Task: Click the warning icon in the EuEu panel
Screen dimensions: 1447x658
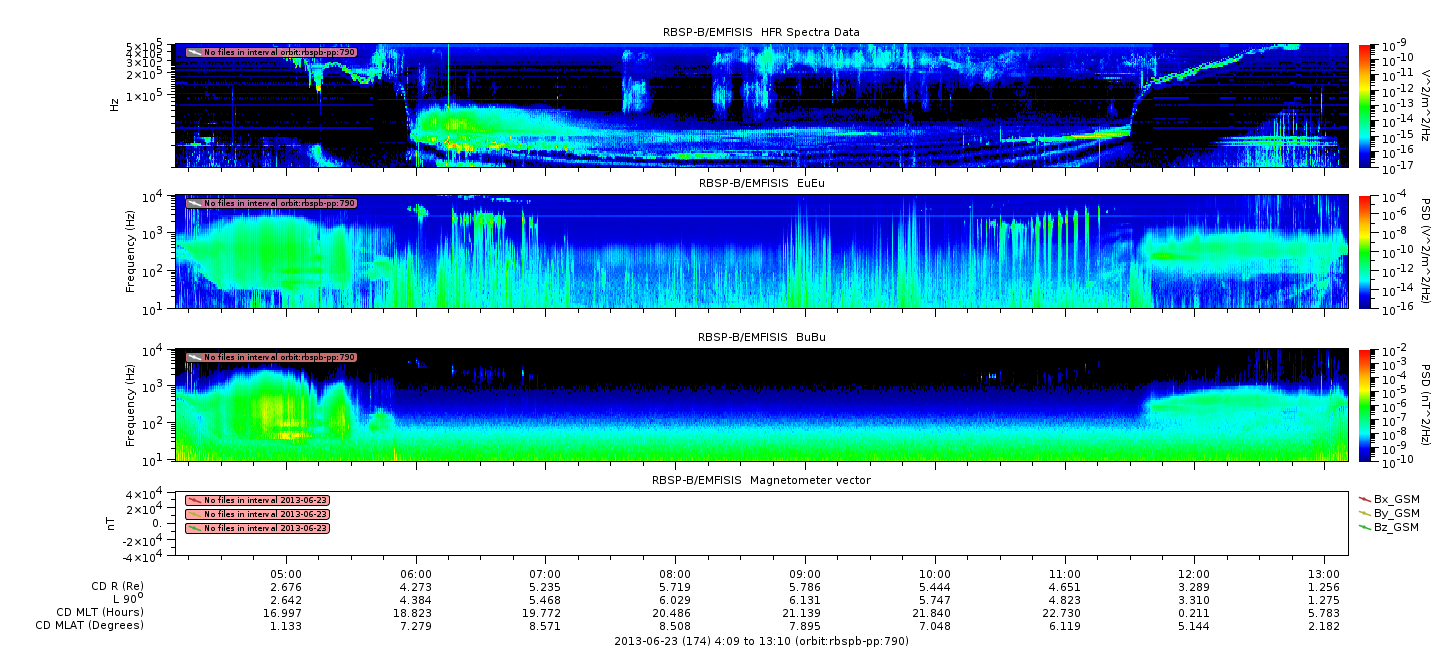Action: click(x=194, y=203)
